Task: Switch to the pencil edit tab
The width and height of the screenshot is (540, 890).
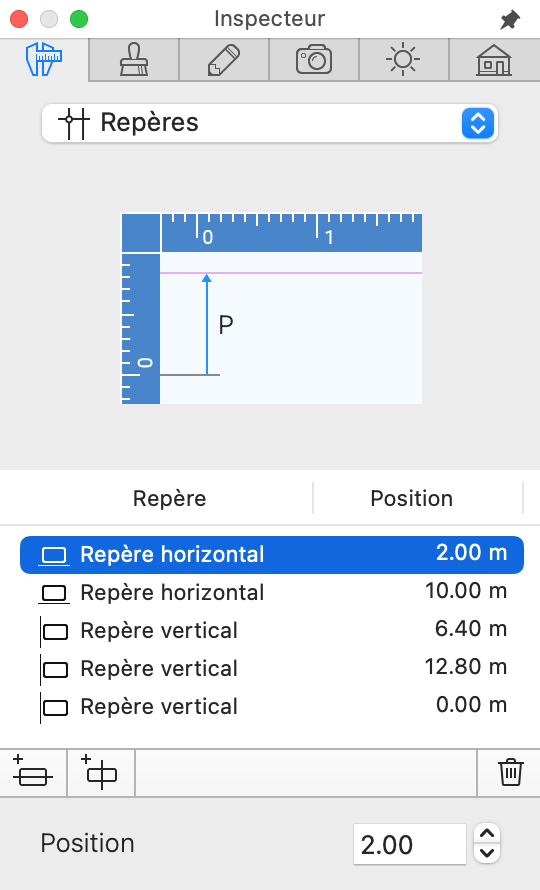Action: pyautogui.click(x=224, y=60)
